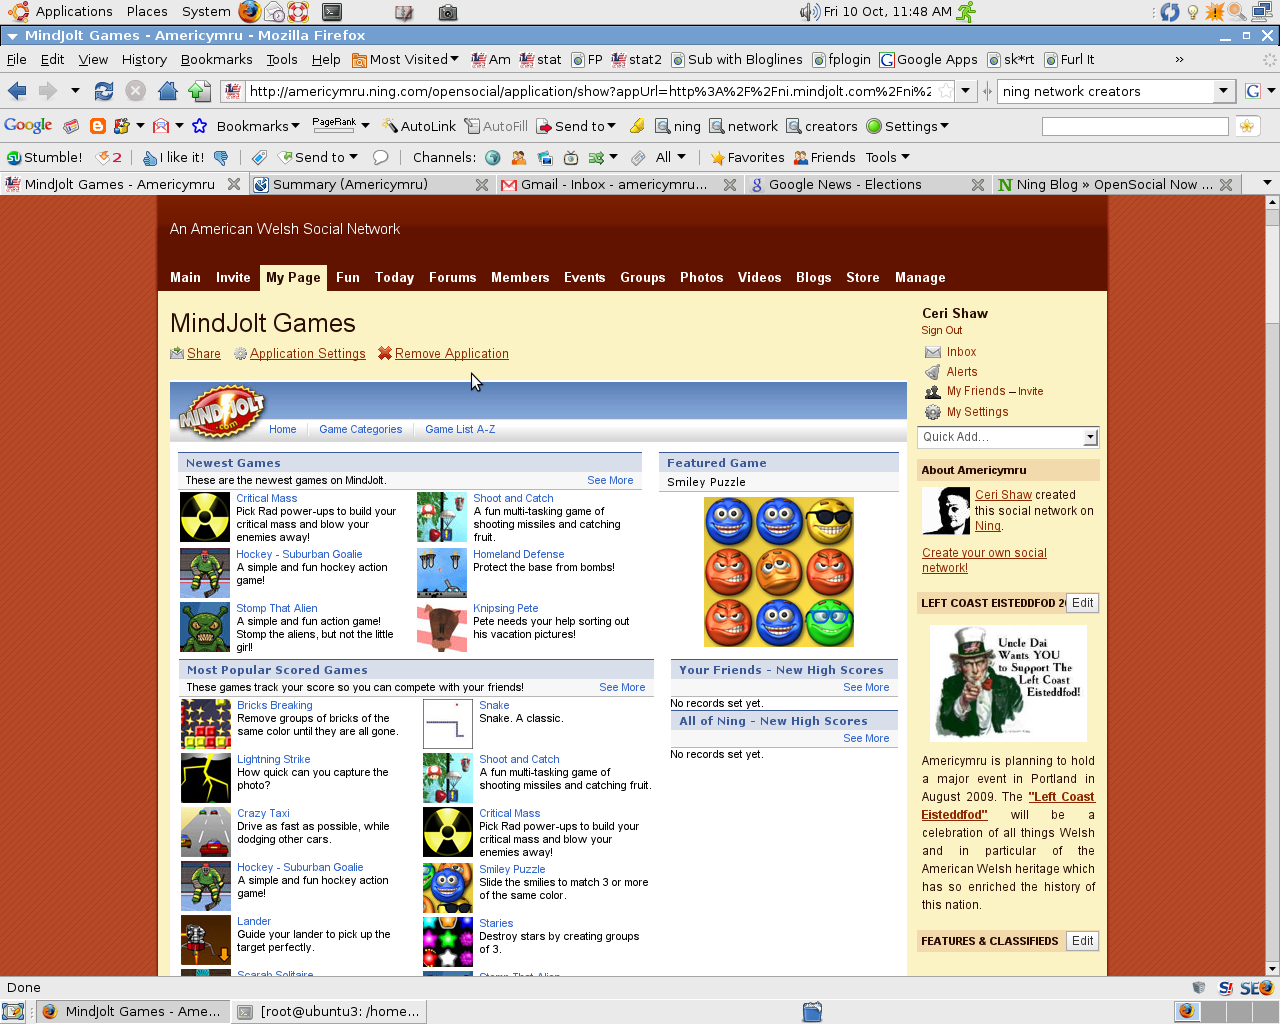Click See More in Newest Games

click(x=610, y=480)
